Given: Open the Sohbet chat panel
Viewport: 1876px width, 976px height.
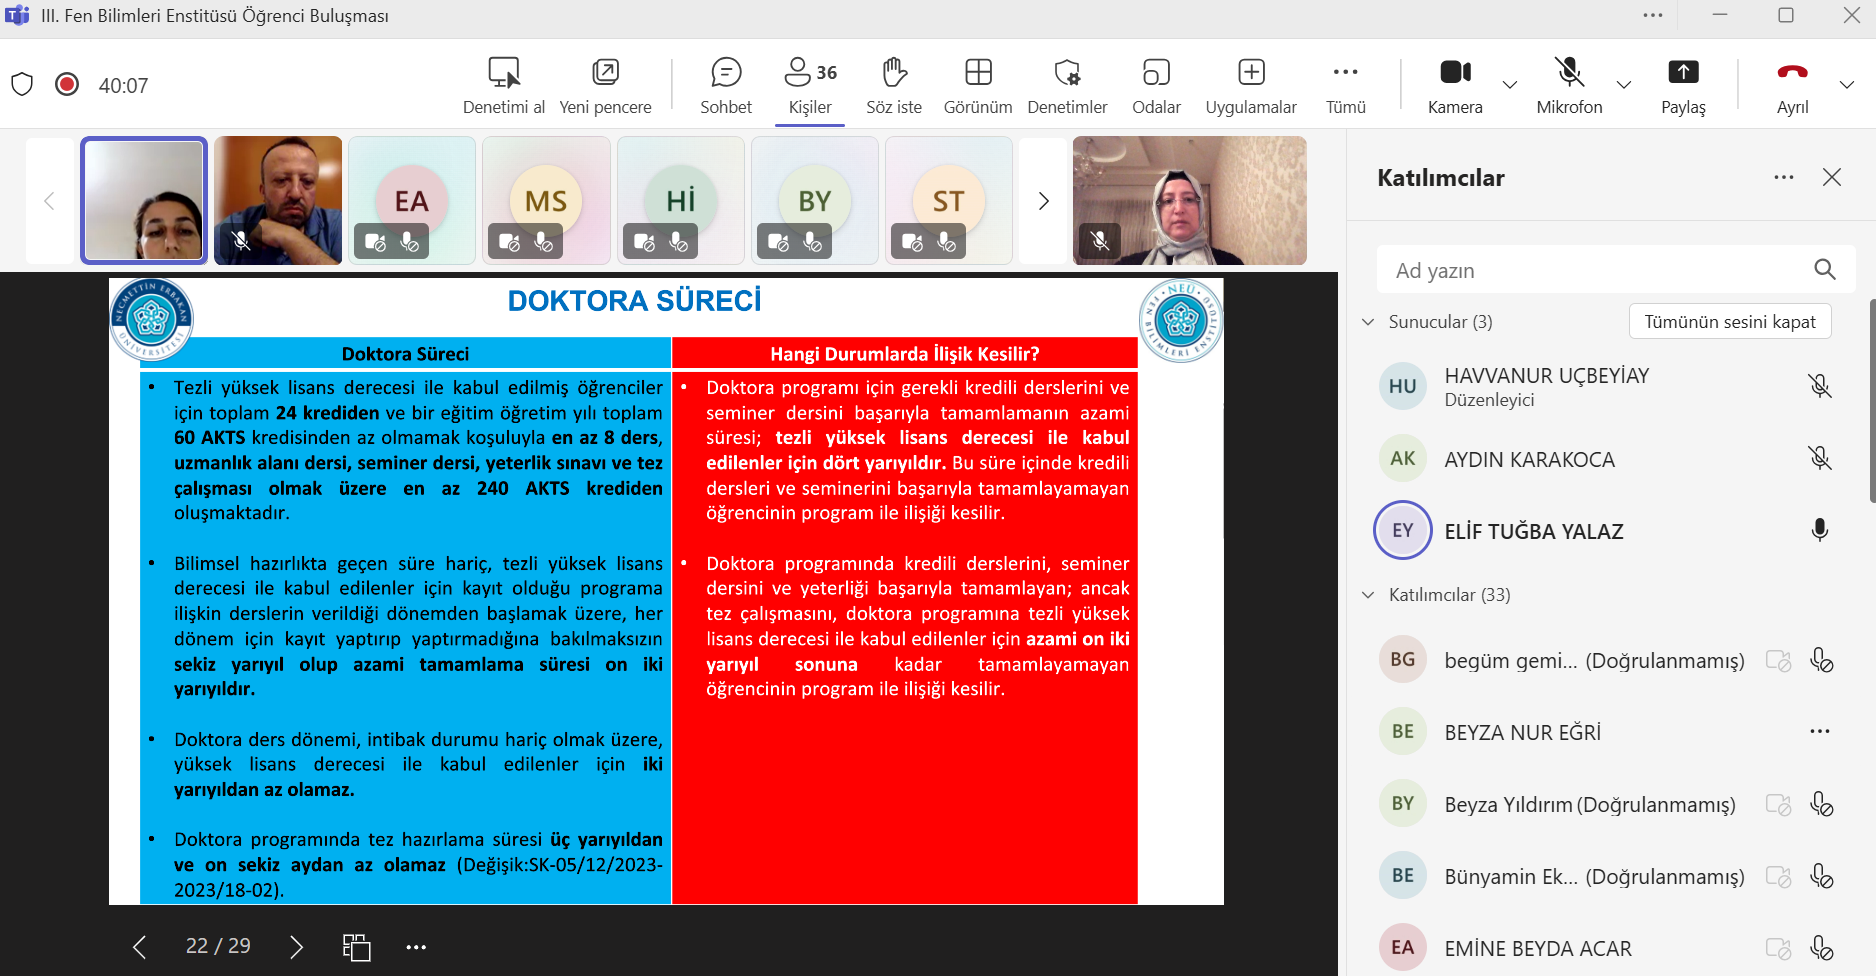Looking at the screenshot, I should tap(725, 85).
